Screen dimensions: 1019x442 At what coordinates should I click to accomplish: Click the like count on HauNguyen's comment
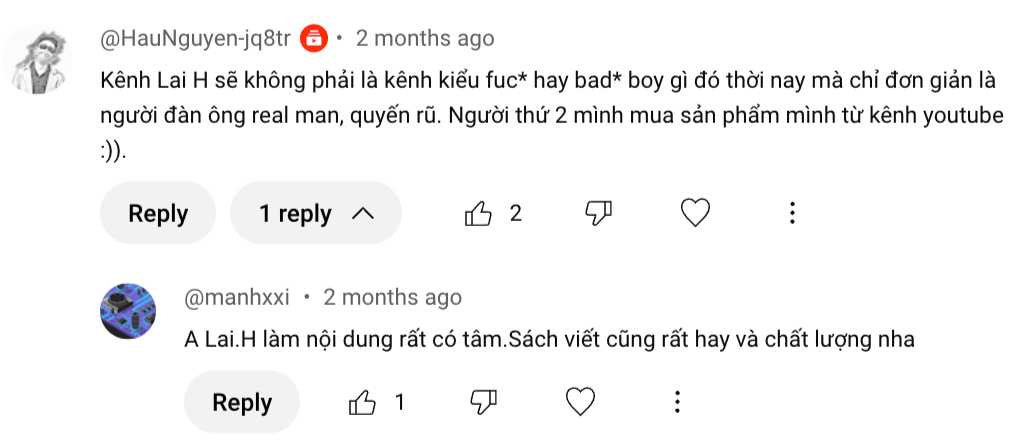click(516, 213)
